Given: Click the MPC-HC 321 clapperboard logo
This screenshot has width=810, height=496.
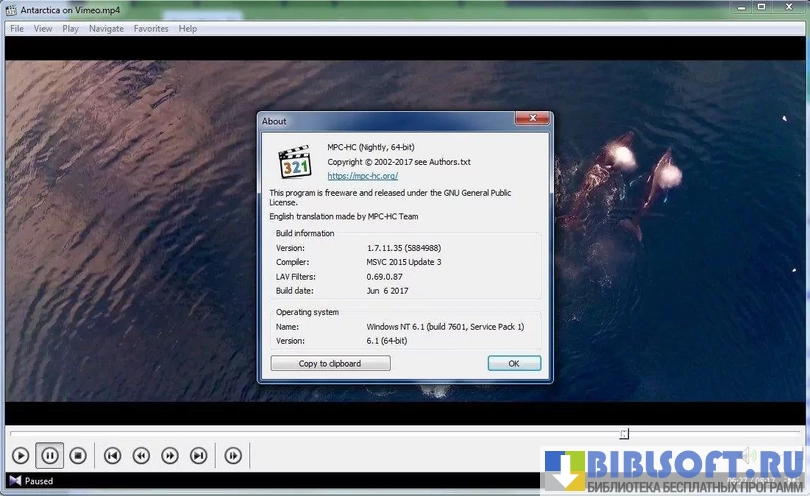Looking at the screenshot, I should (294, 162).
